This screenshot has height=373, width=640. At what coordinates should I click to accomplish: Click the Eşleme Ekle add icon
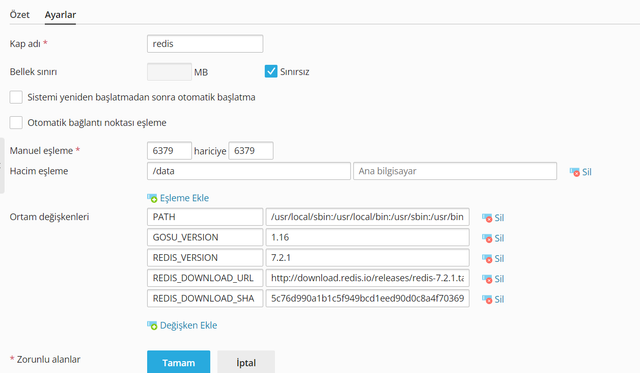coord(152,198)
